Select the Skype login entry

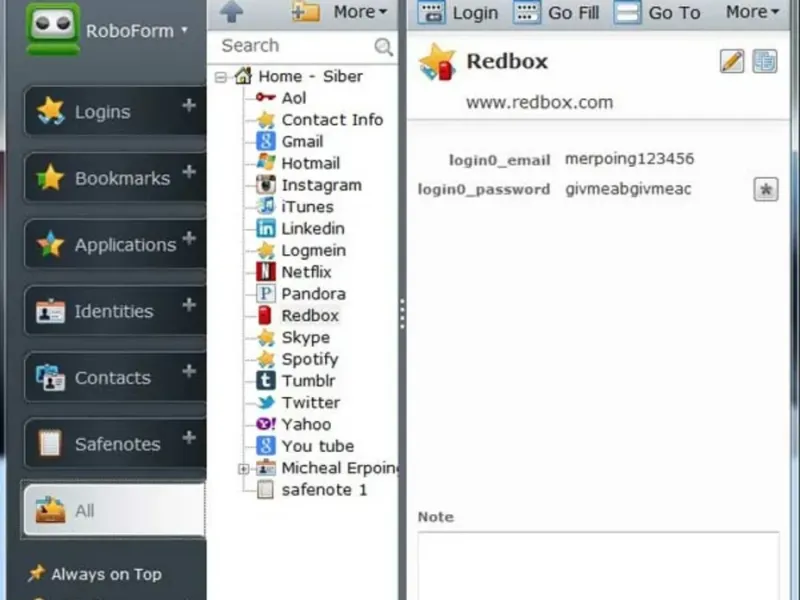(293, 337)
